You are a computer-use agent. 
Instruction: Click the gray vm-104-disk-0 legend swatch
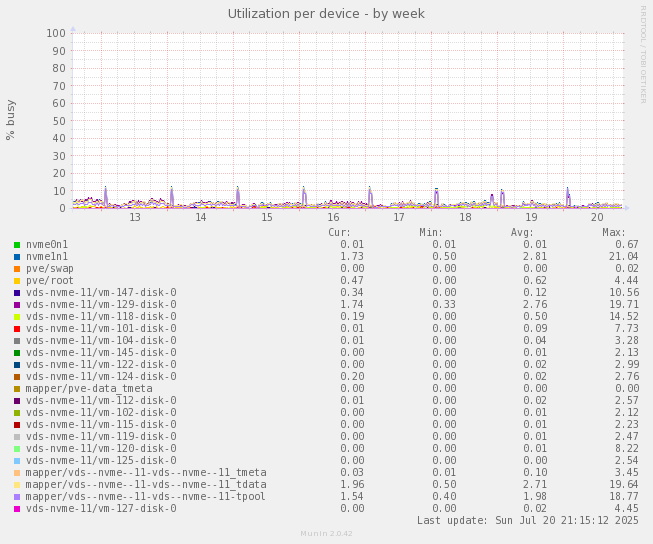(x=17, y=341)
